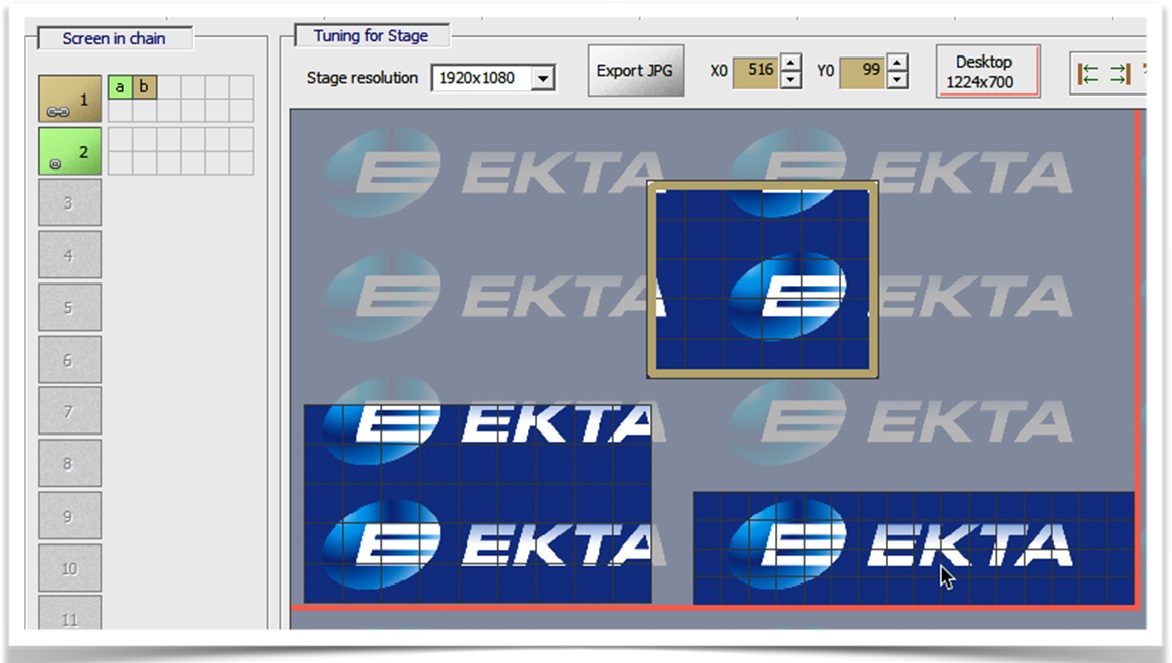Viewport: 1172px width, 663px height.
Task: Open the Screen in chain tab
Action: [114, 38]
